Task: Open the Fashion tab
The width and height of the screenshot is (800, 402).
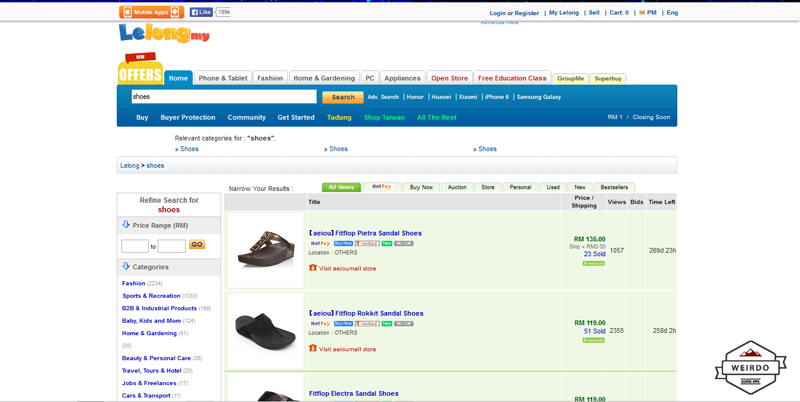Action: (x=270, y=78)
